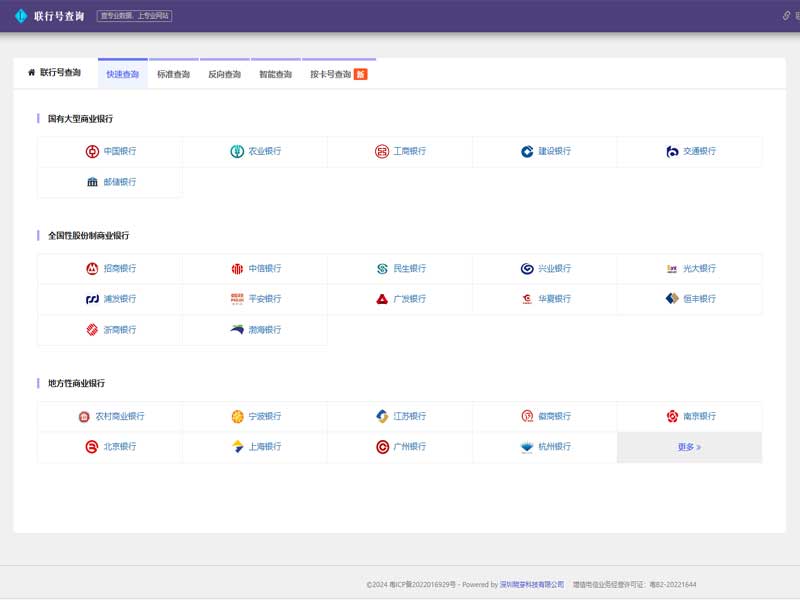Click the 广发银行 triangle logo icon

coord(382,299)
